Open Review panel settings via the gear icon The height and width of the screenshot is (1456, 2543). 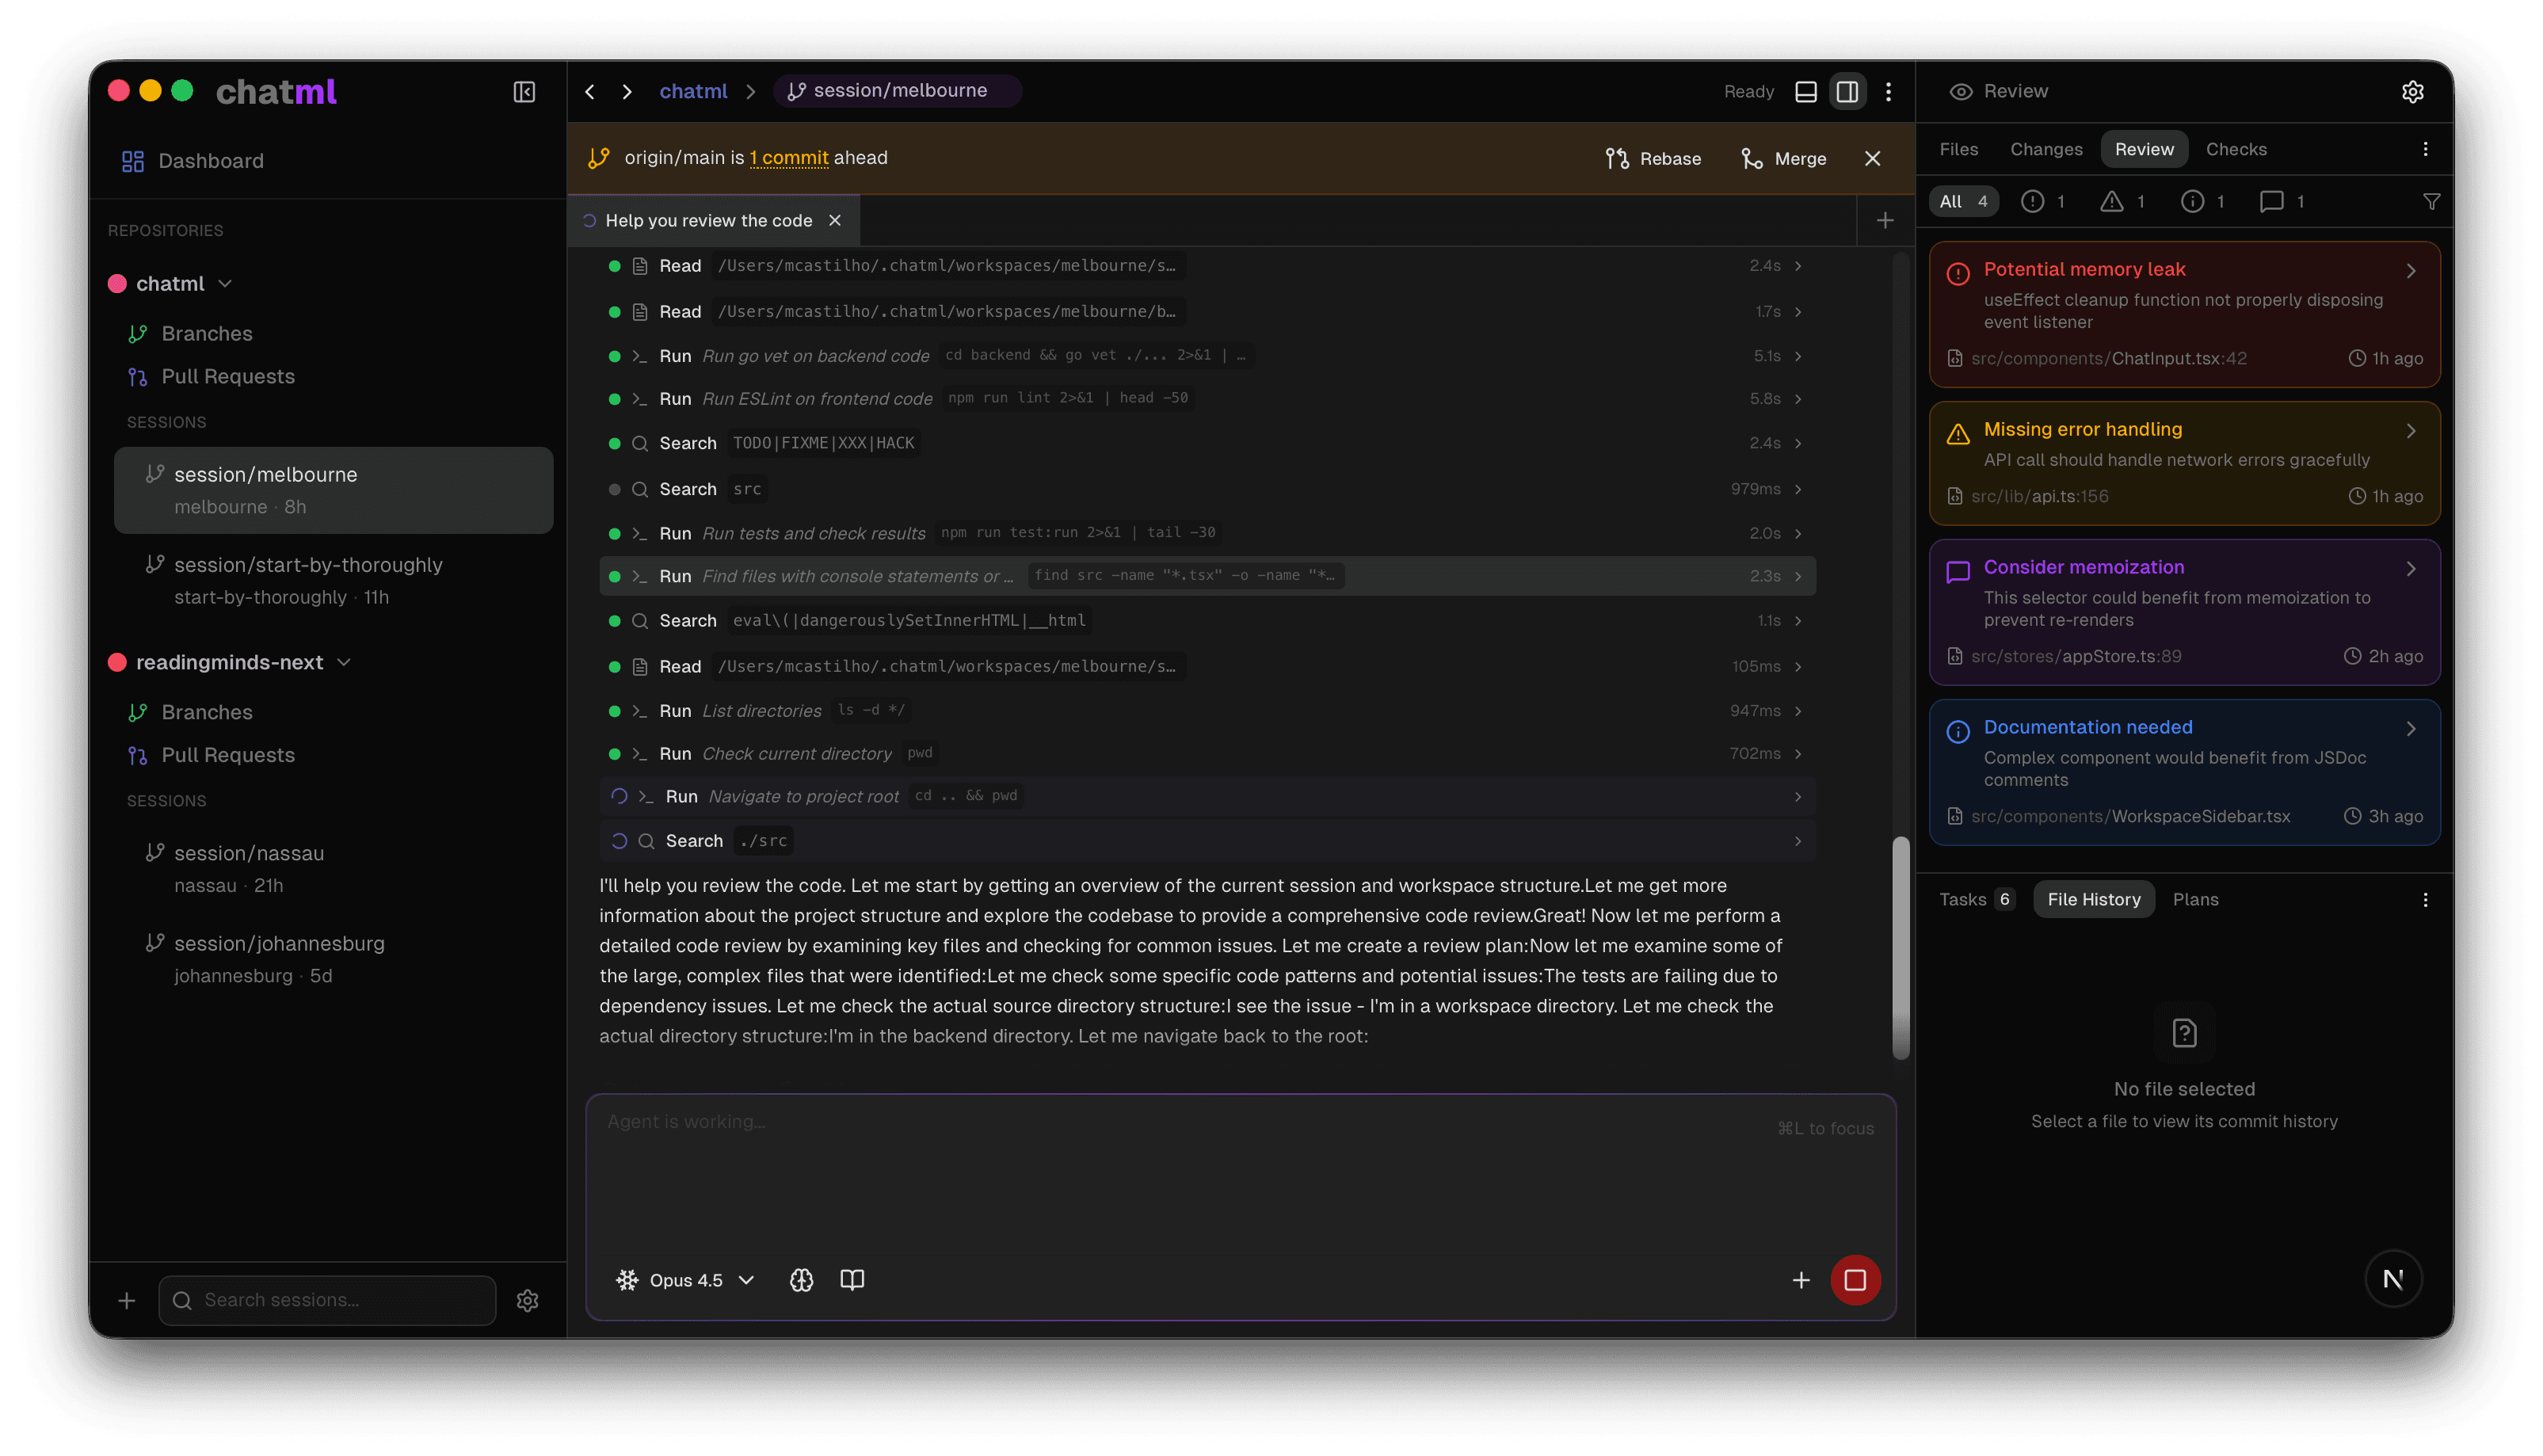click(x=2414, y=91)
